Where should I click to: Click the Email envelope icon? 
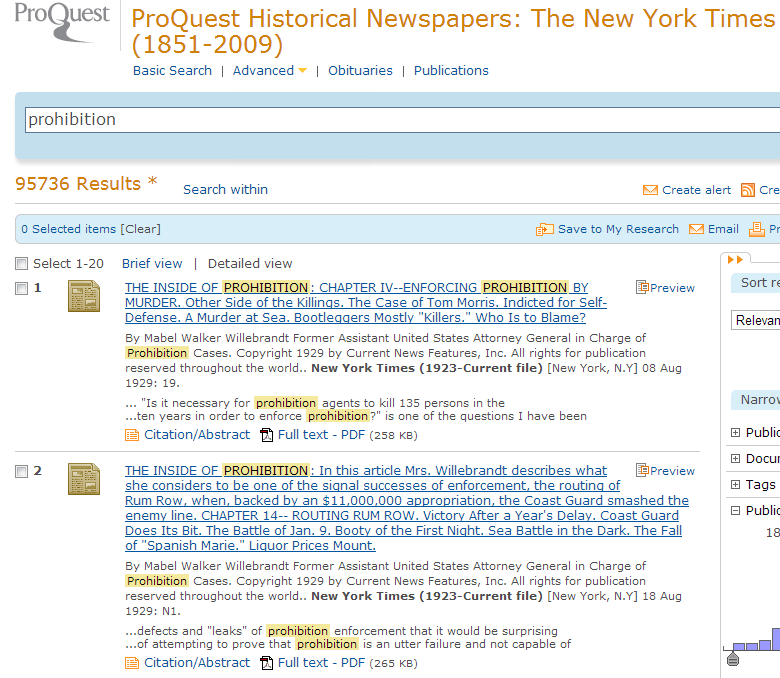696,229
